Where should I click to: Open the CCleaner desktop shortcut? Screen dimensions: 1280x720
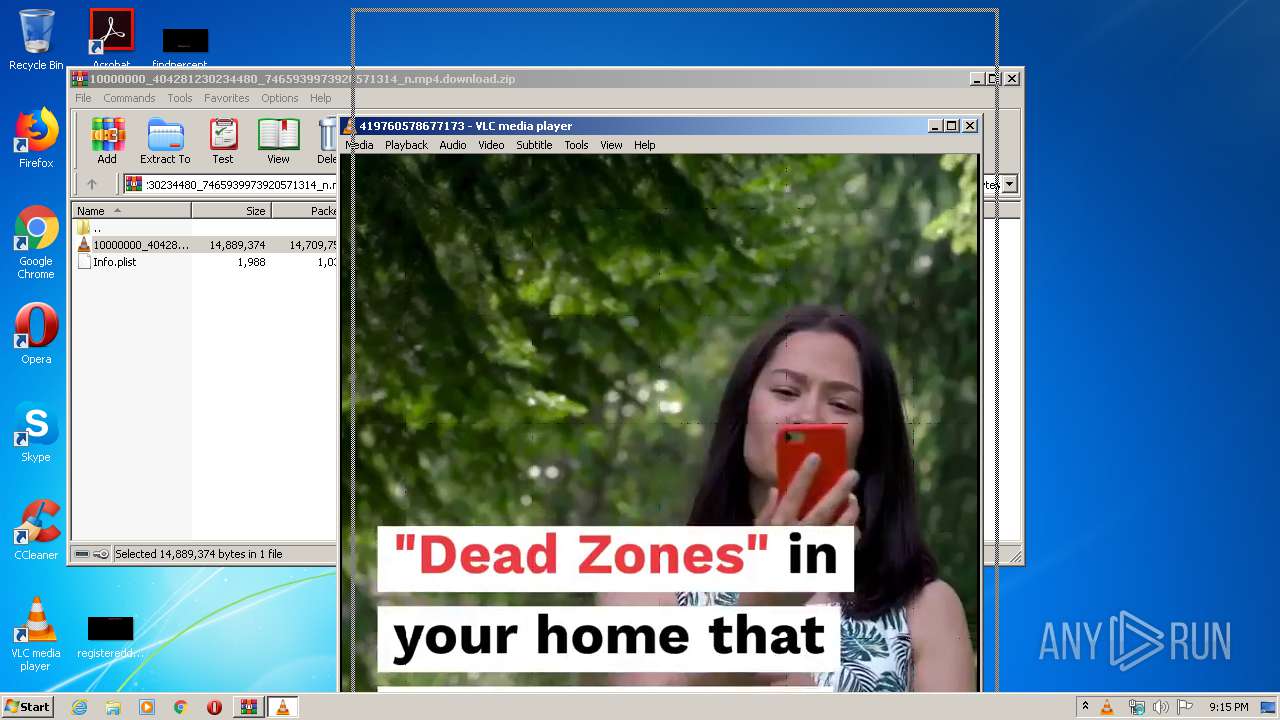tap(36, 530)
